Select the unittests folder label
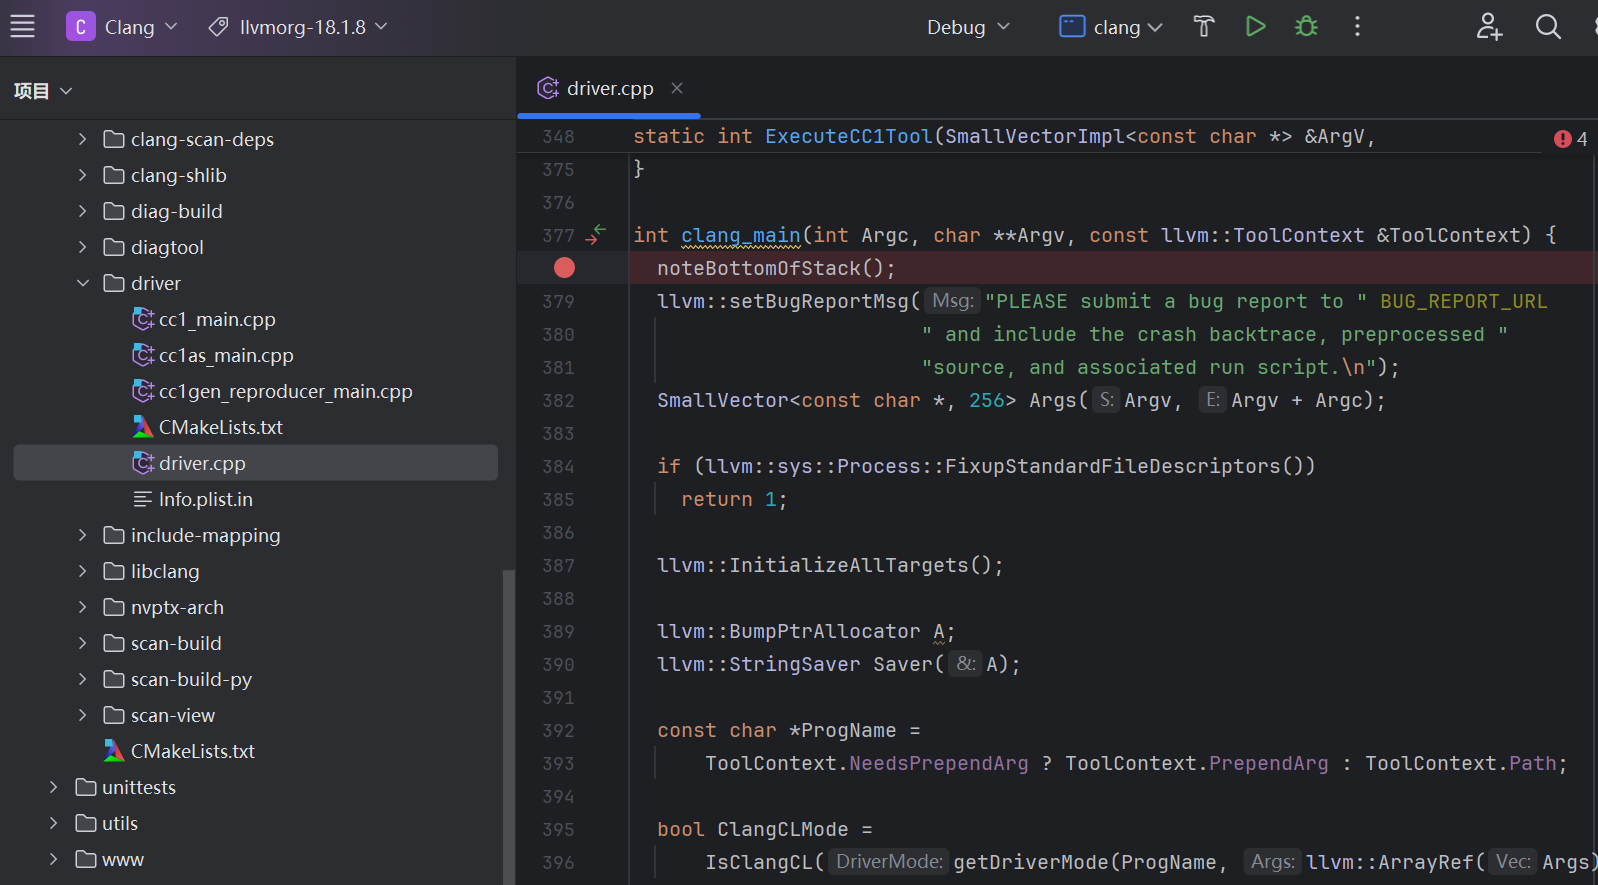 click(x=139, y=787)
